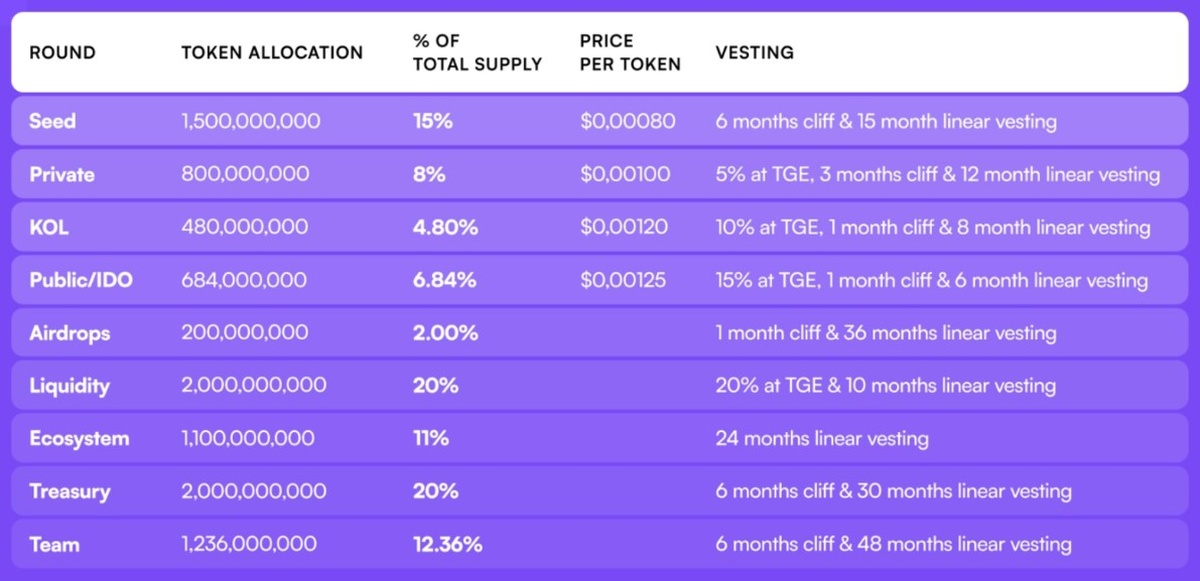The height and width of the screenshot is (581, 1200).
Task: Click the PRICE PER TOKEN header
Action: 630,53
